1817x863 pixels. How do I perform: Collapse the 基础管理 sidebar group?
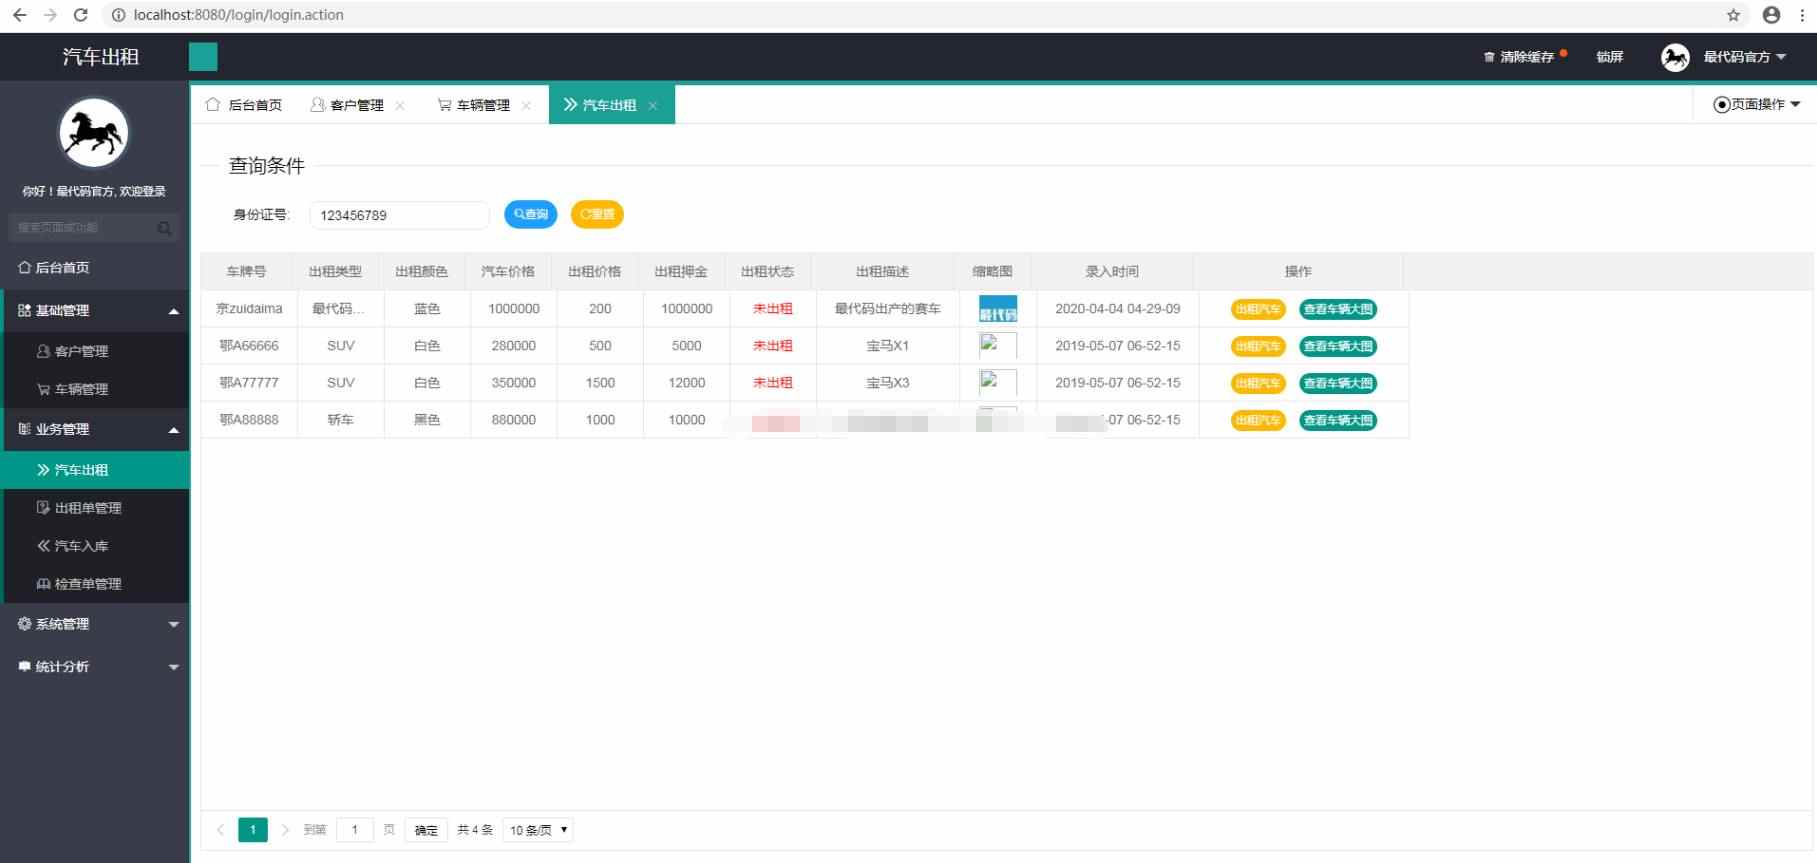95,311
